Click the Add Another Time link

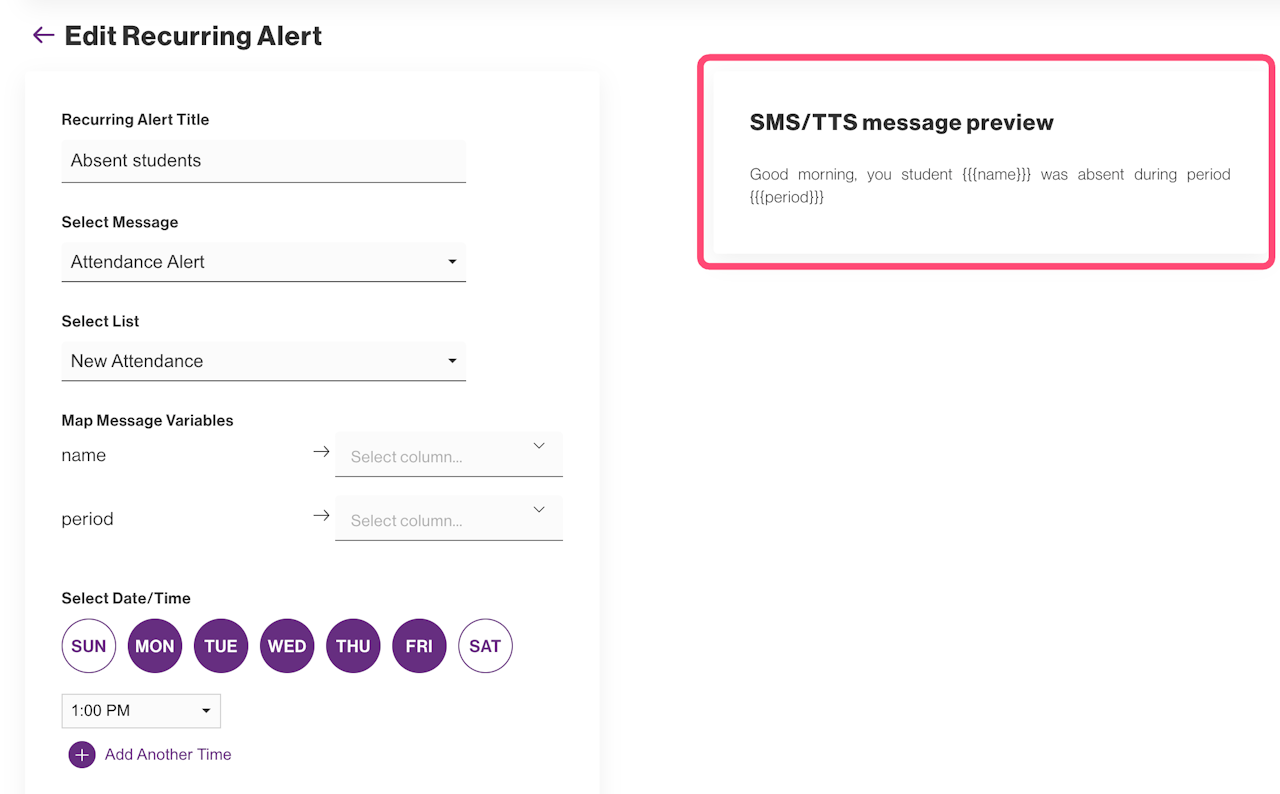[x=168, y=755]
